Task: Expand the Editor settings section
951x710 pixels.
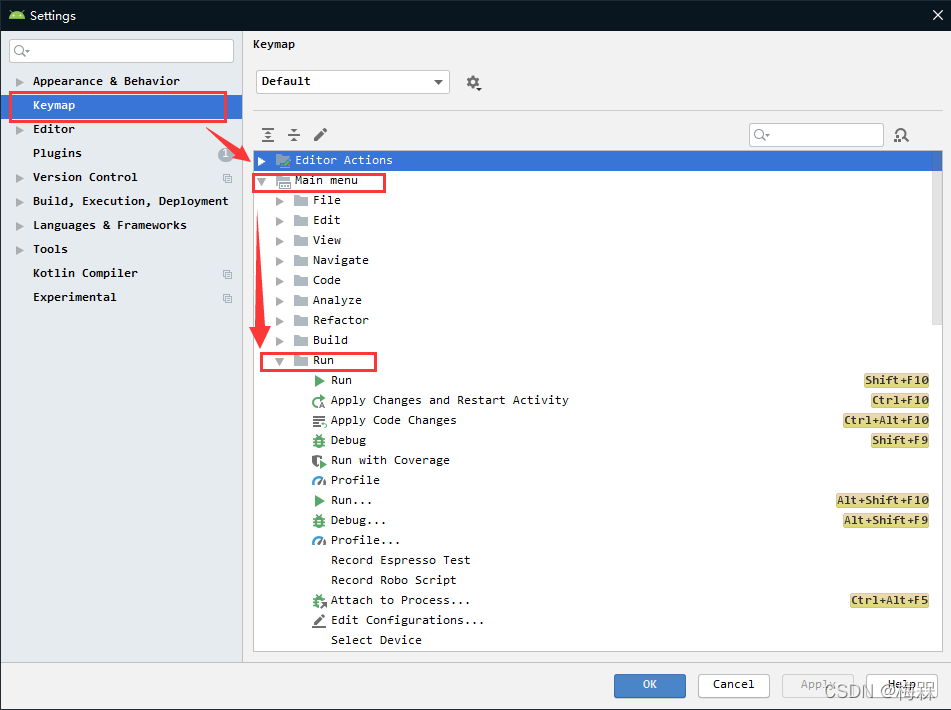Action: (20, 130)
